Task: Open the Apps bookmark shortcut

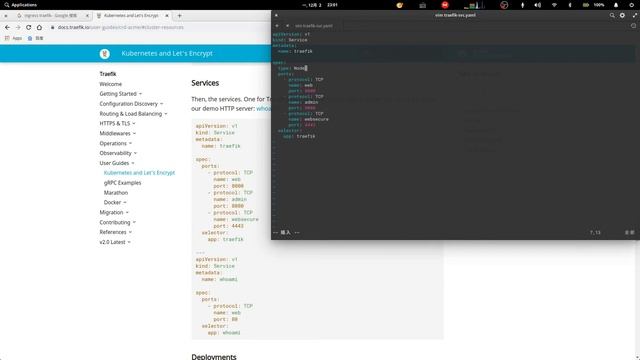Action: coord(13,38)
